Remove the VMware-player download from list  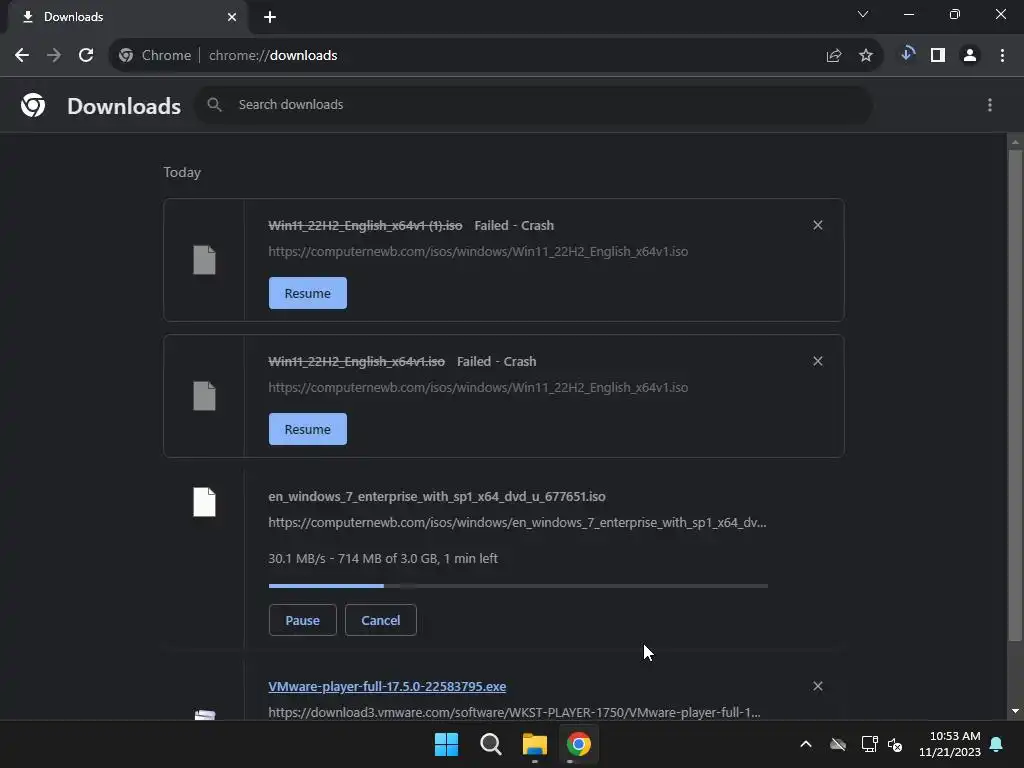pyautogui.click(x=818, y=686)
